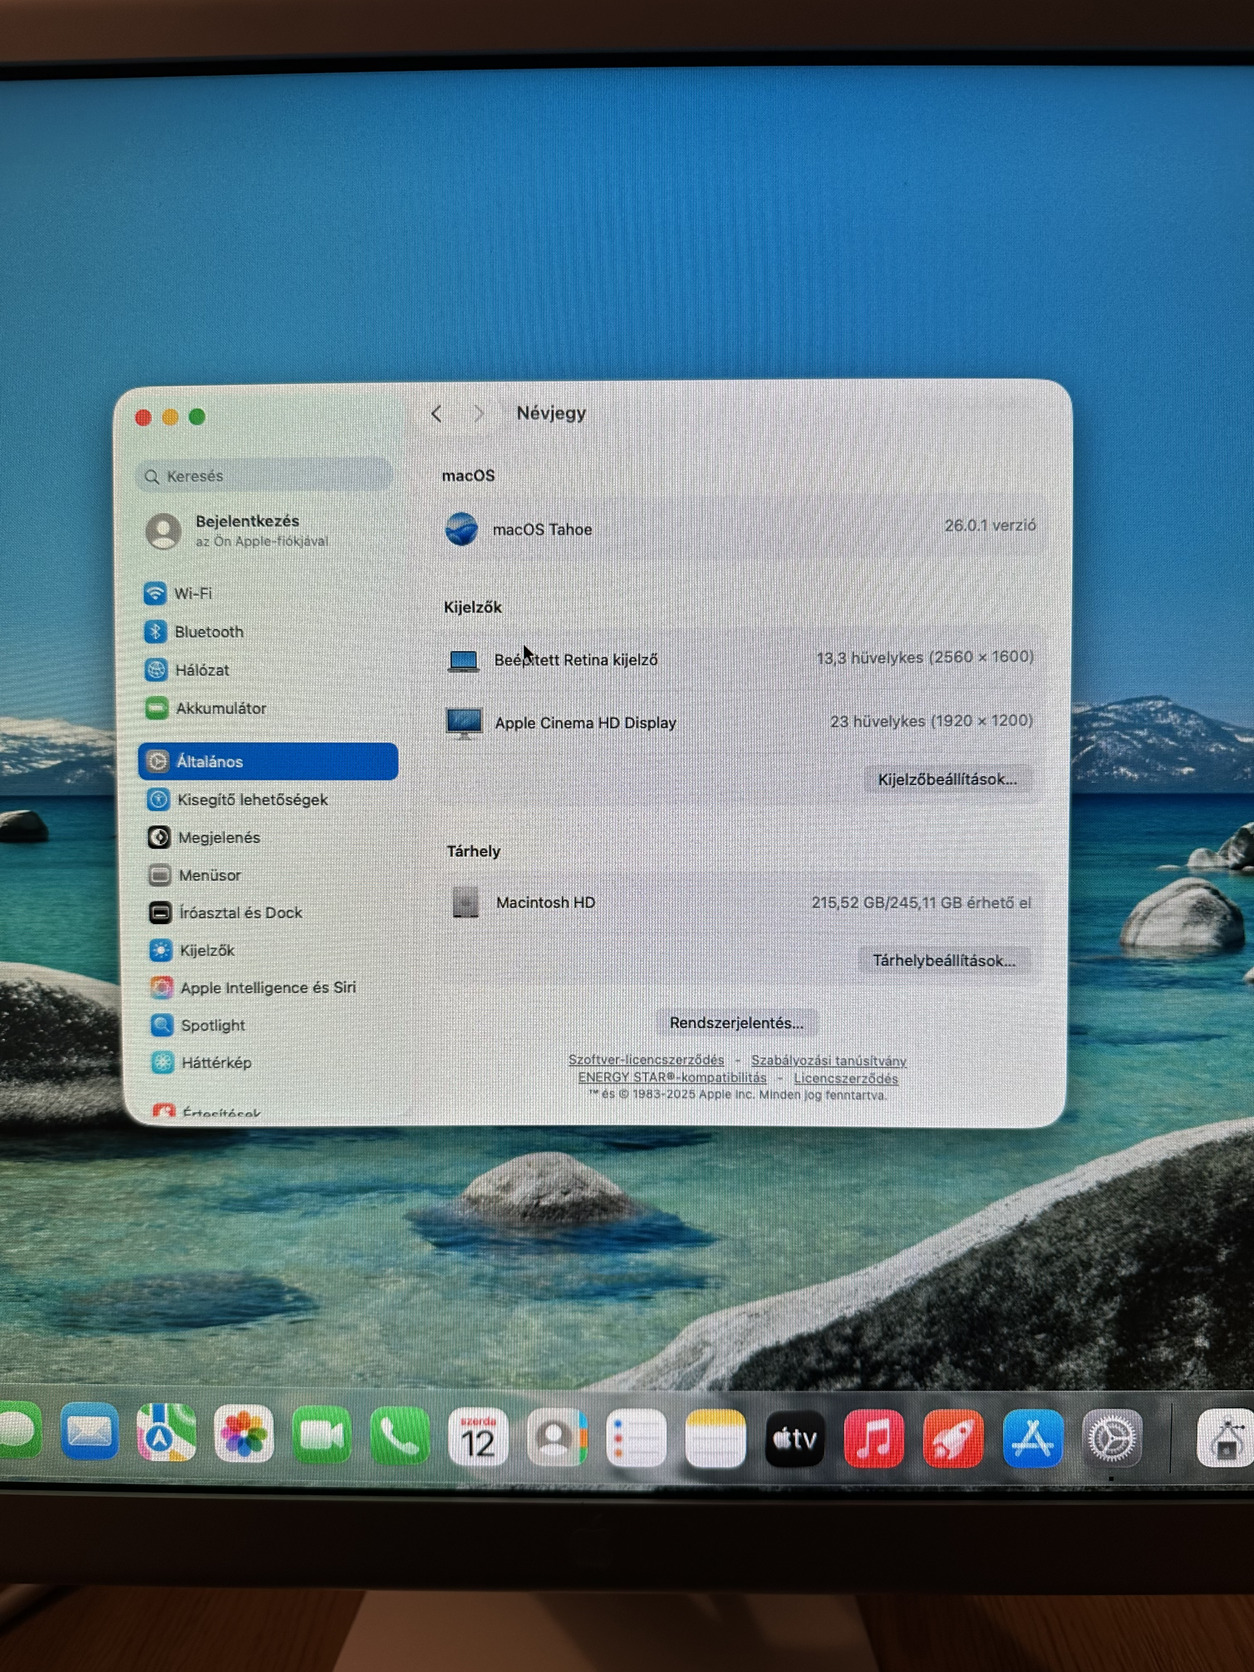Click the 215,52 GB/245,11 GB storage value

pos(921,902)
